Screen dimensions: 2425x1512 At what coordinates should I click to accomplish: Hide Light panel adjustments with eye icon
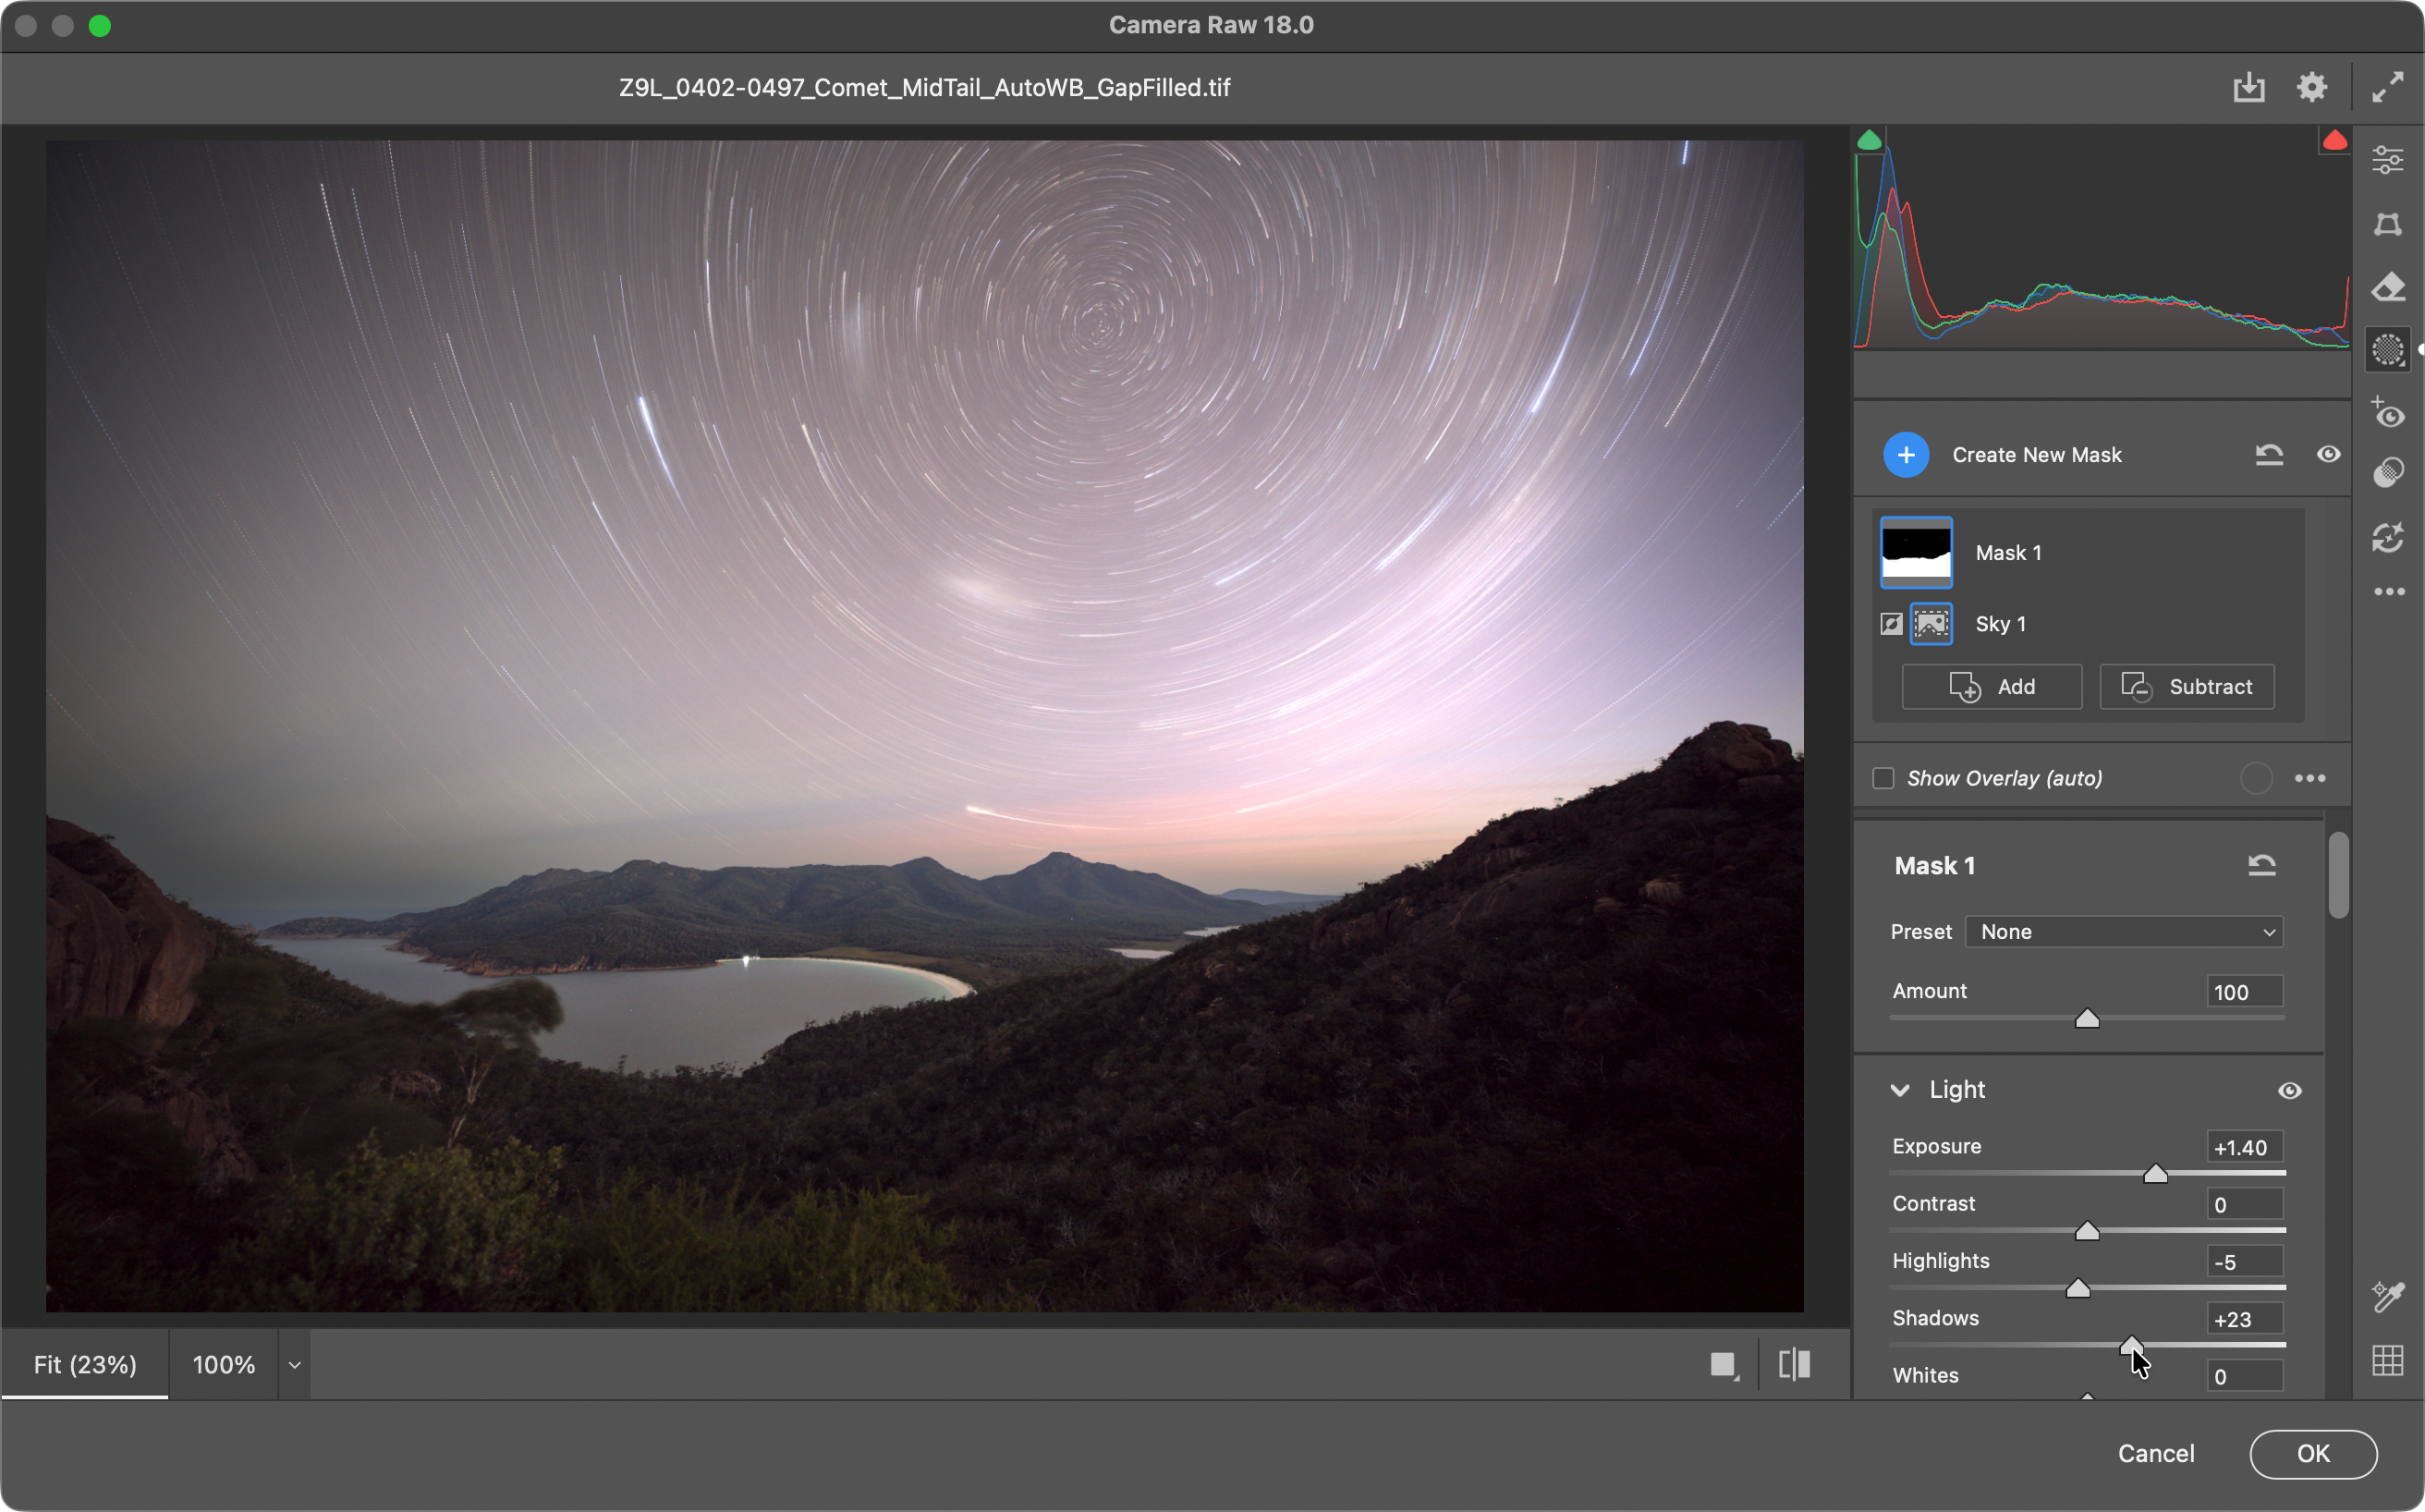(x=2289, y=1090)
